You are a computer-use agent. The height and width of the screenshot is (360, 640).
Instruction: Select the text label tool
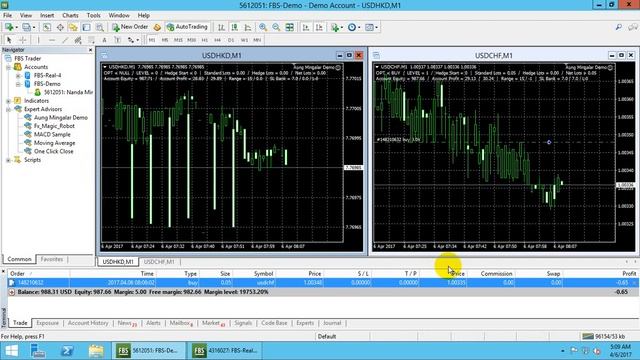click(118, 40)
